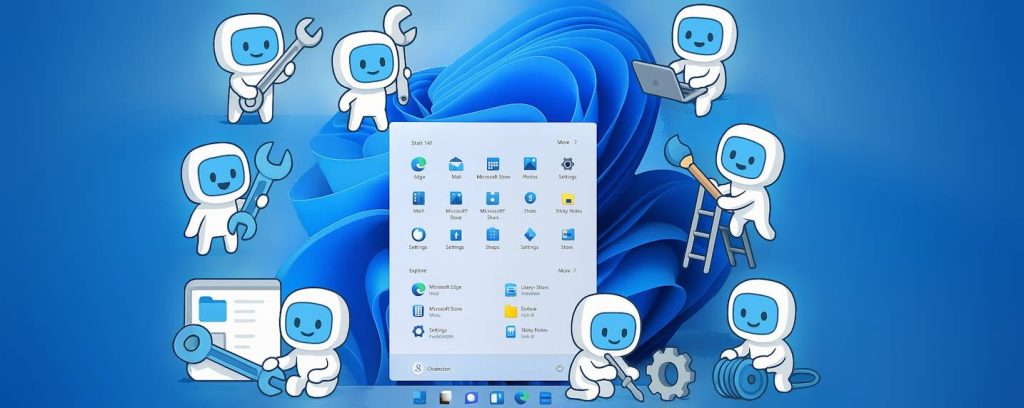The height and width of the screenshot is (408, 1024).
Task: Click the power button in the Start menu
Action: pyautogui.click(x=560, y=369)
